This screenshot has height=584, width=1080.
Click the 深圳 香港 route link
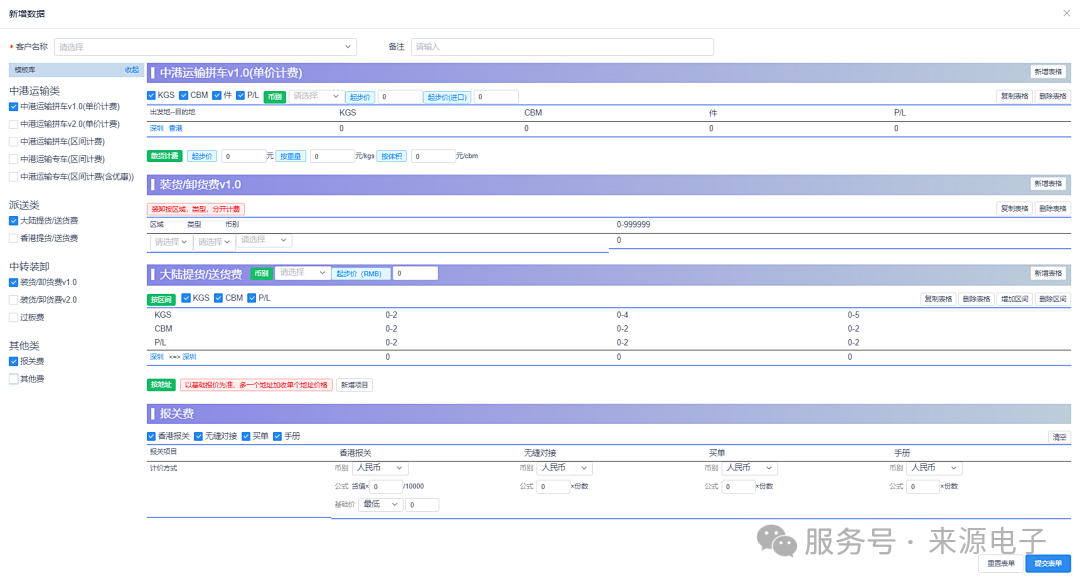tap(166, 129)
